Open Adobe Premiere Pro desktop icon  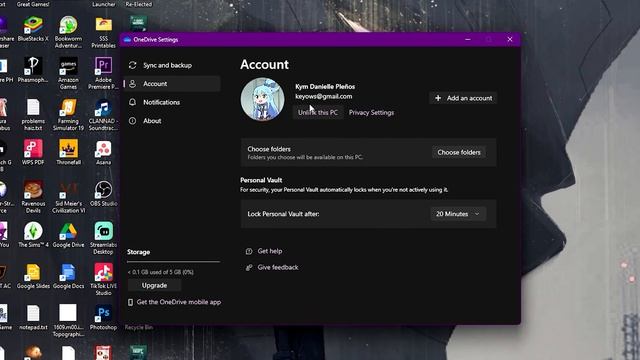[104, 73]
